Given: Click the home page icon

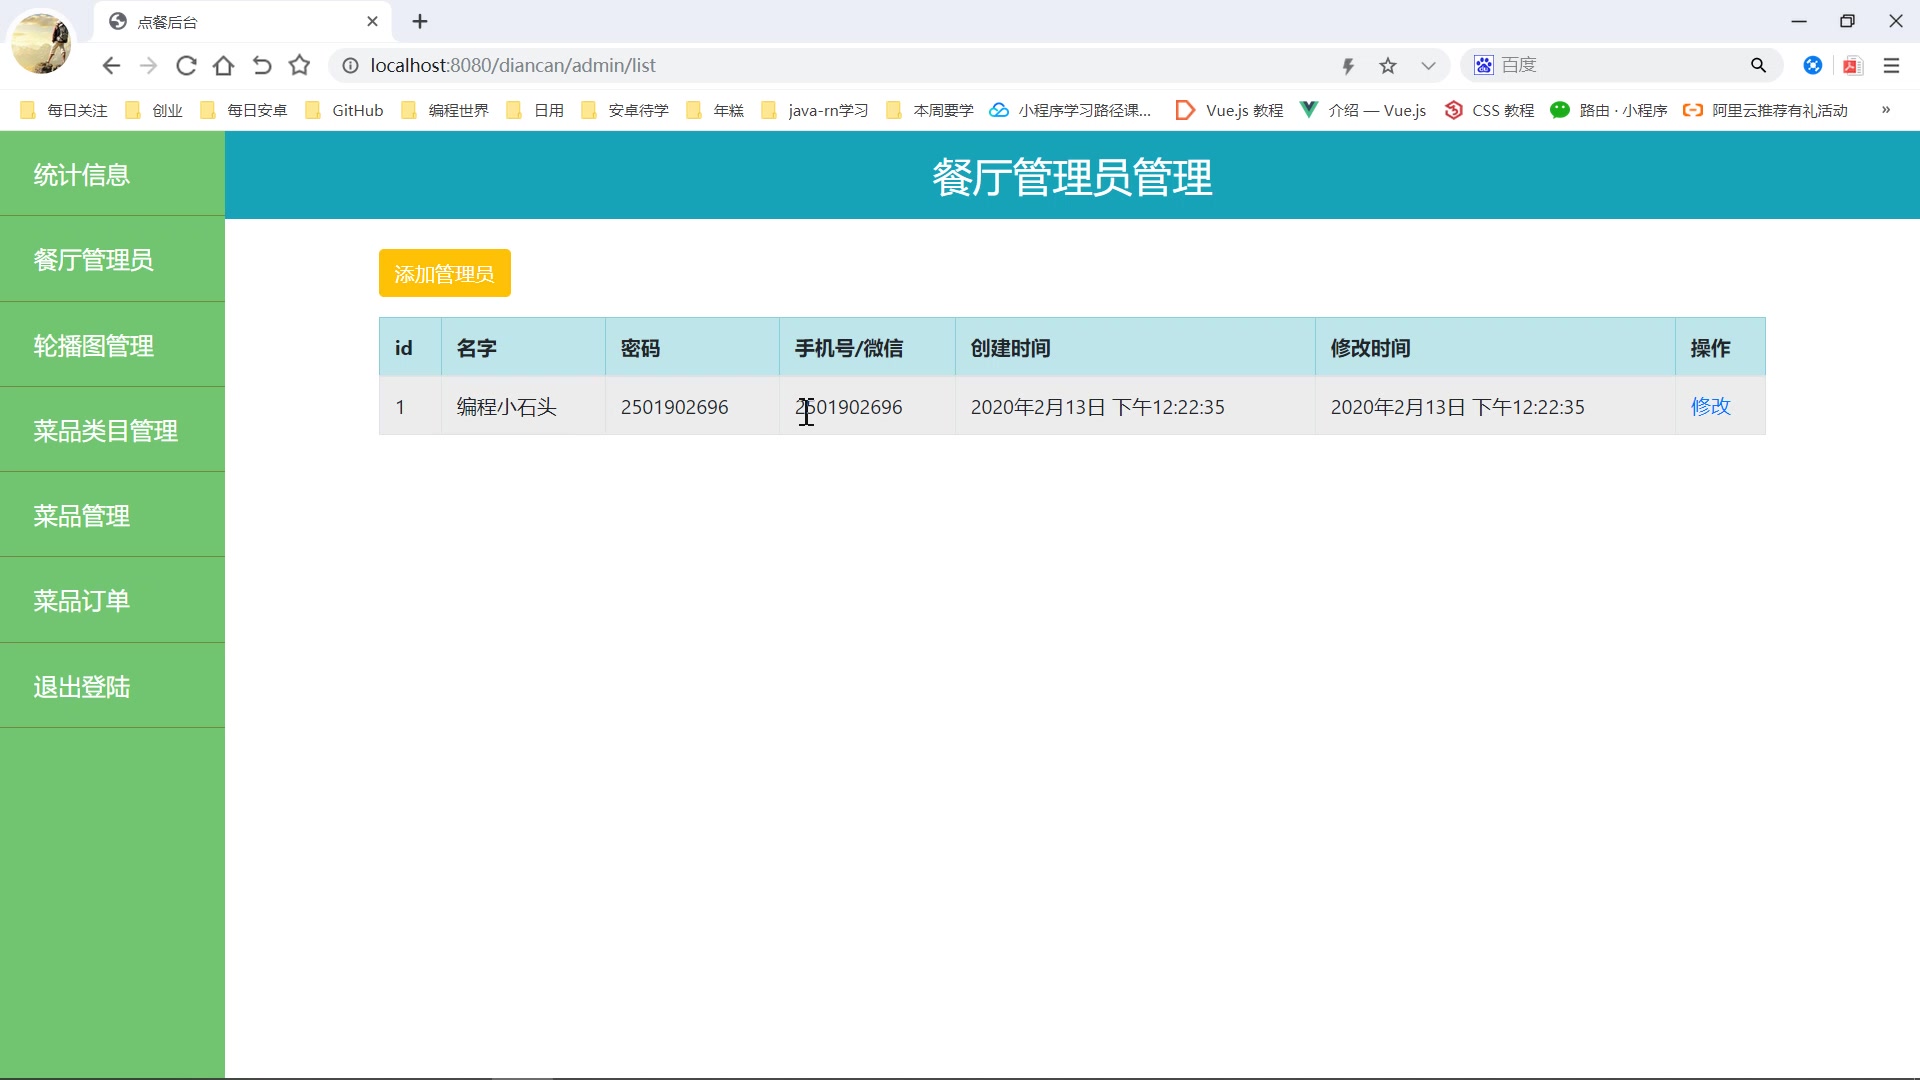Looking at the screenshot, I should 224,66.
